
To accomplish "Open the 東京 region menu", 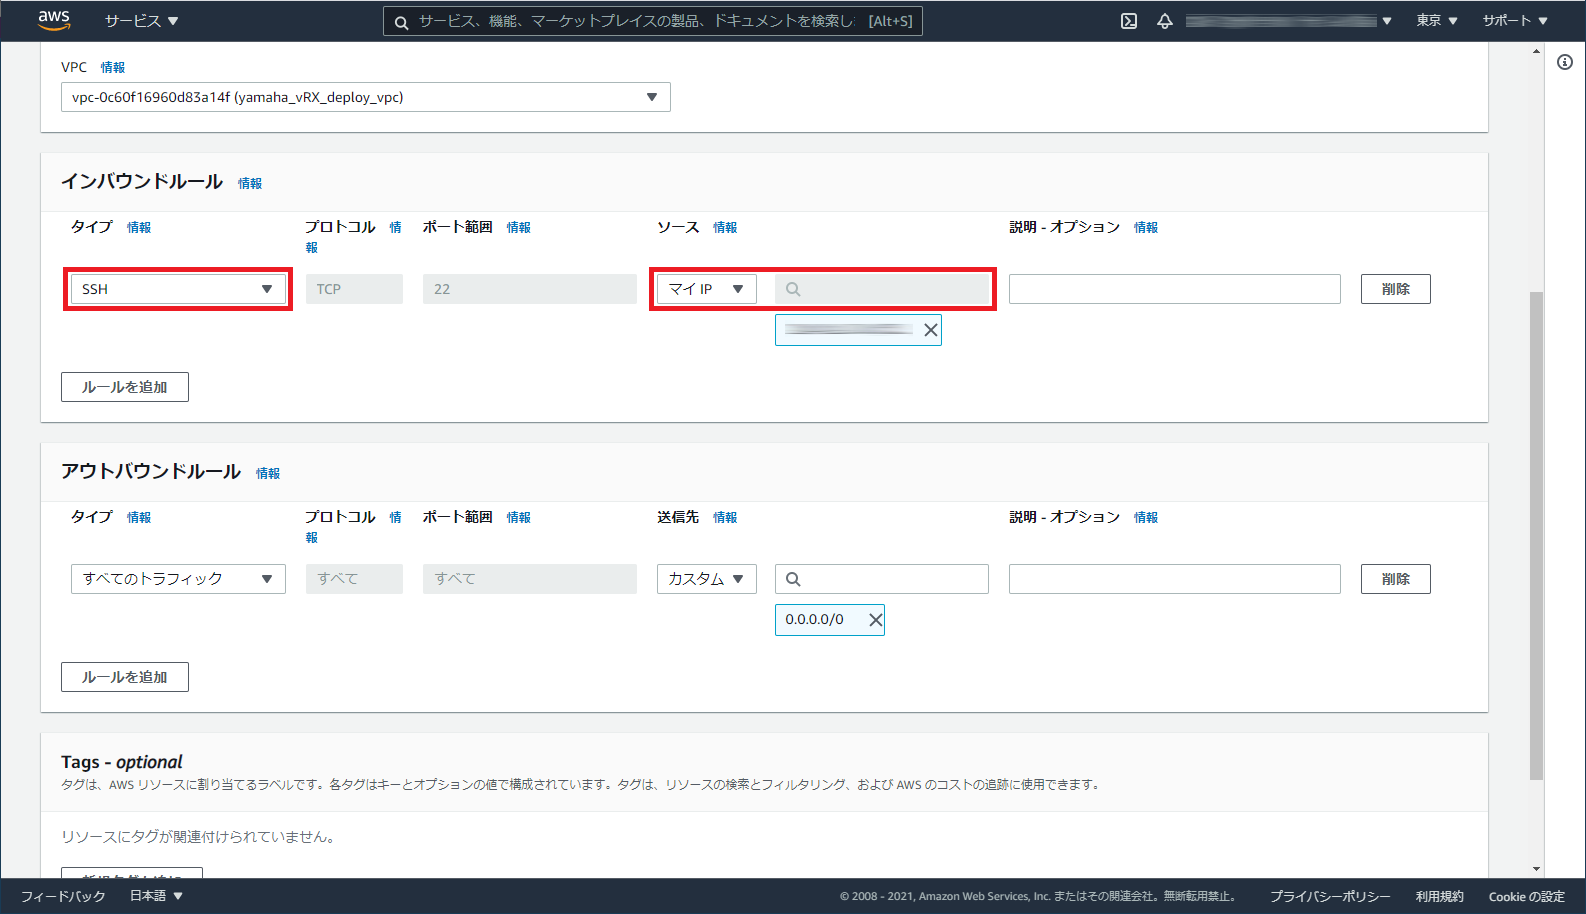I will tap(1436, 21).
